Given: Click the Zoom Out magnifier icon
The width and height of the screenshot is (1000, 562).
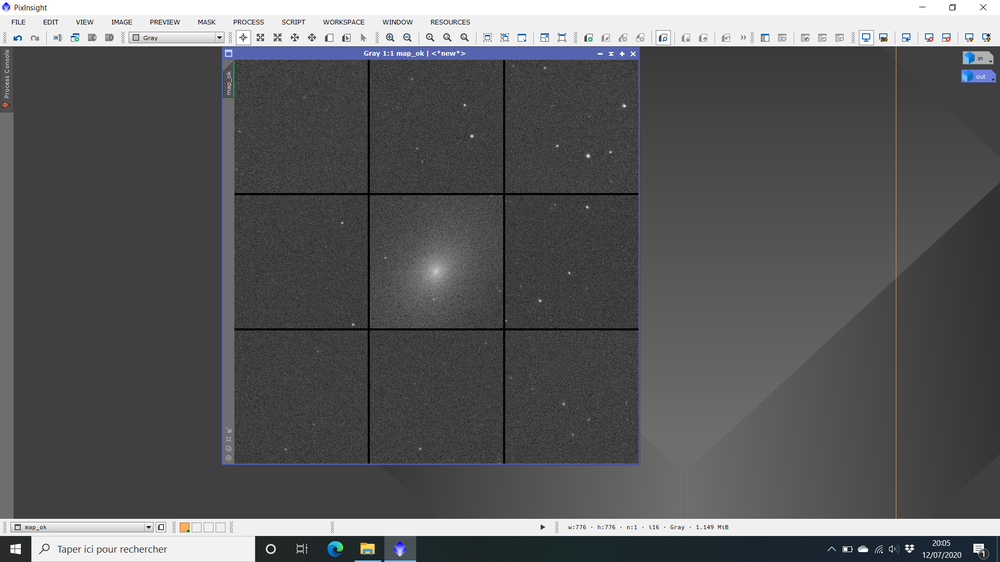Looking at the screenshot, I should pos(407,38).
